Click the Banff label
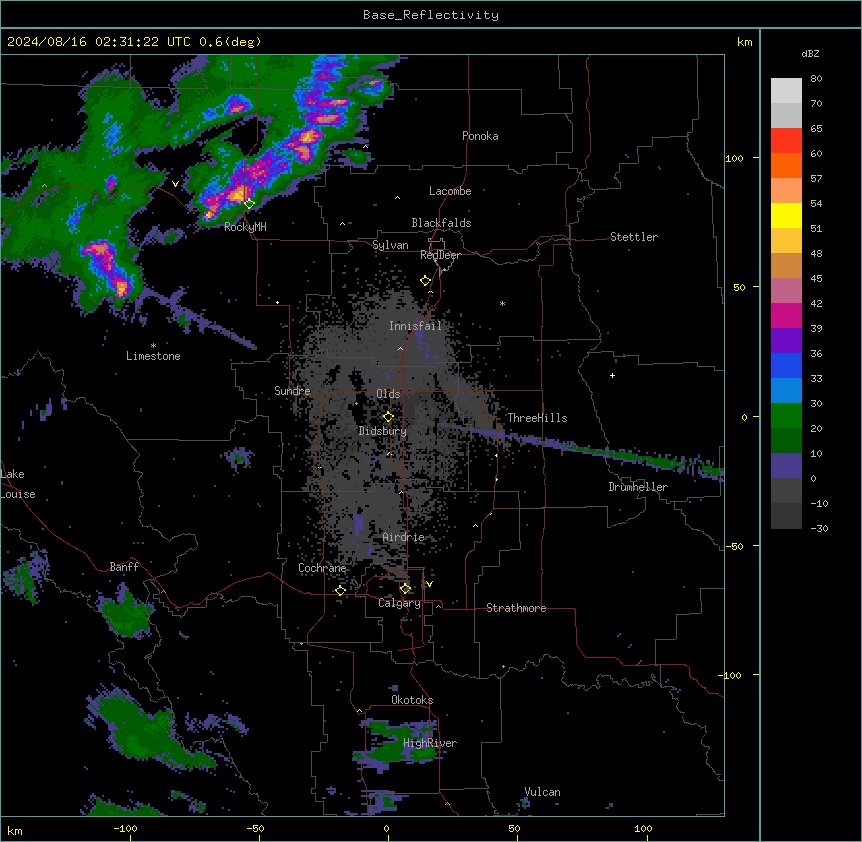The height and width of the screenshot is (842, 862). click(124, 567)
